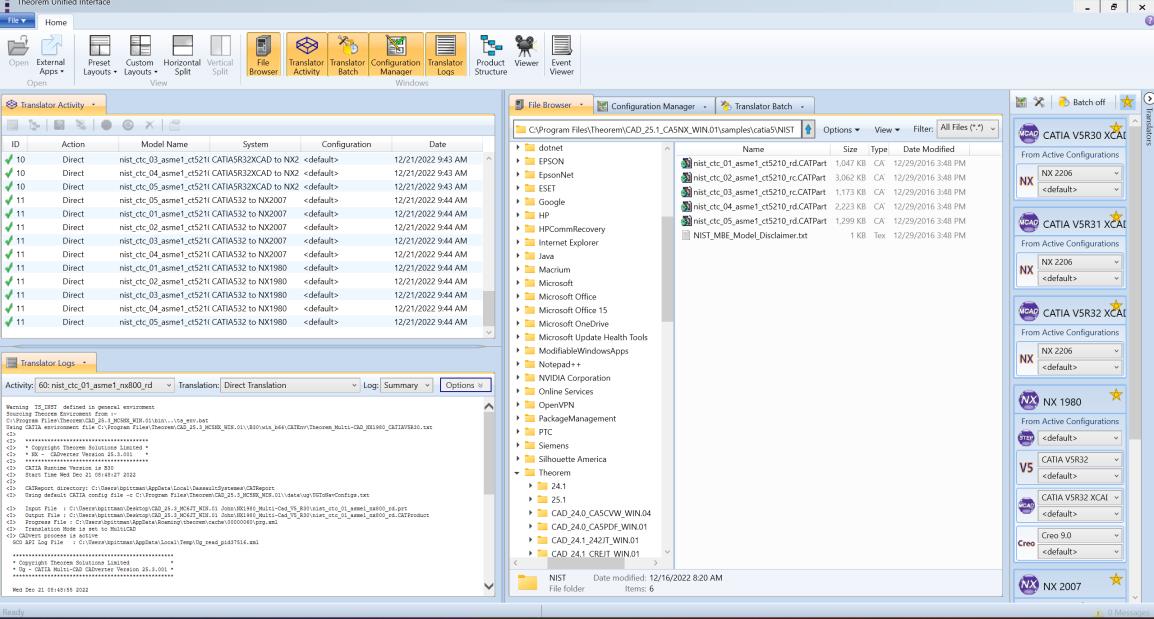Open Preset Layouts in the ribbon

pos(99,55)
